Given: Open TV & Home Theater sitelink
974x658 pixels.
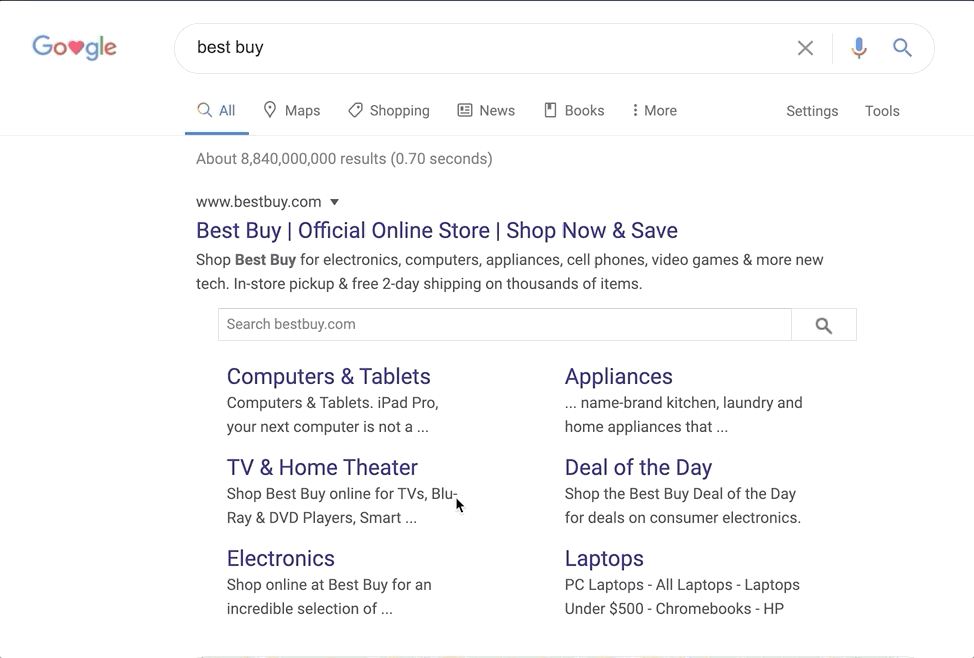Looking at the screenshot, I should point(322,467).
